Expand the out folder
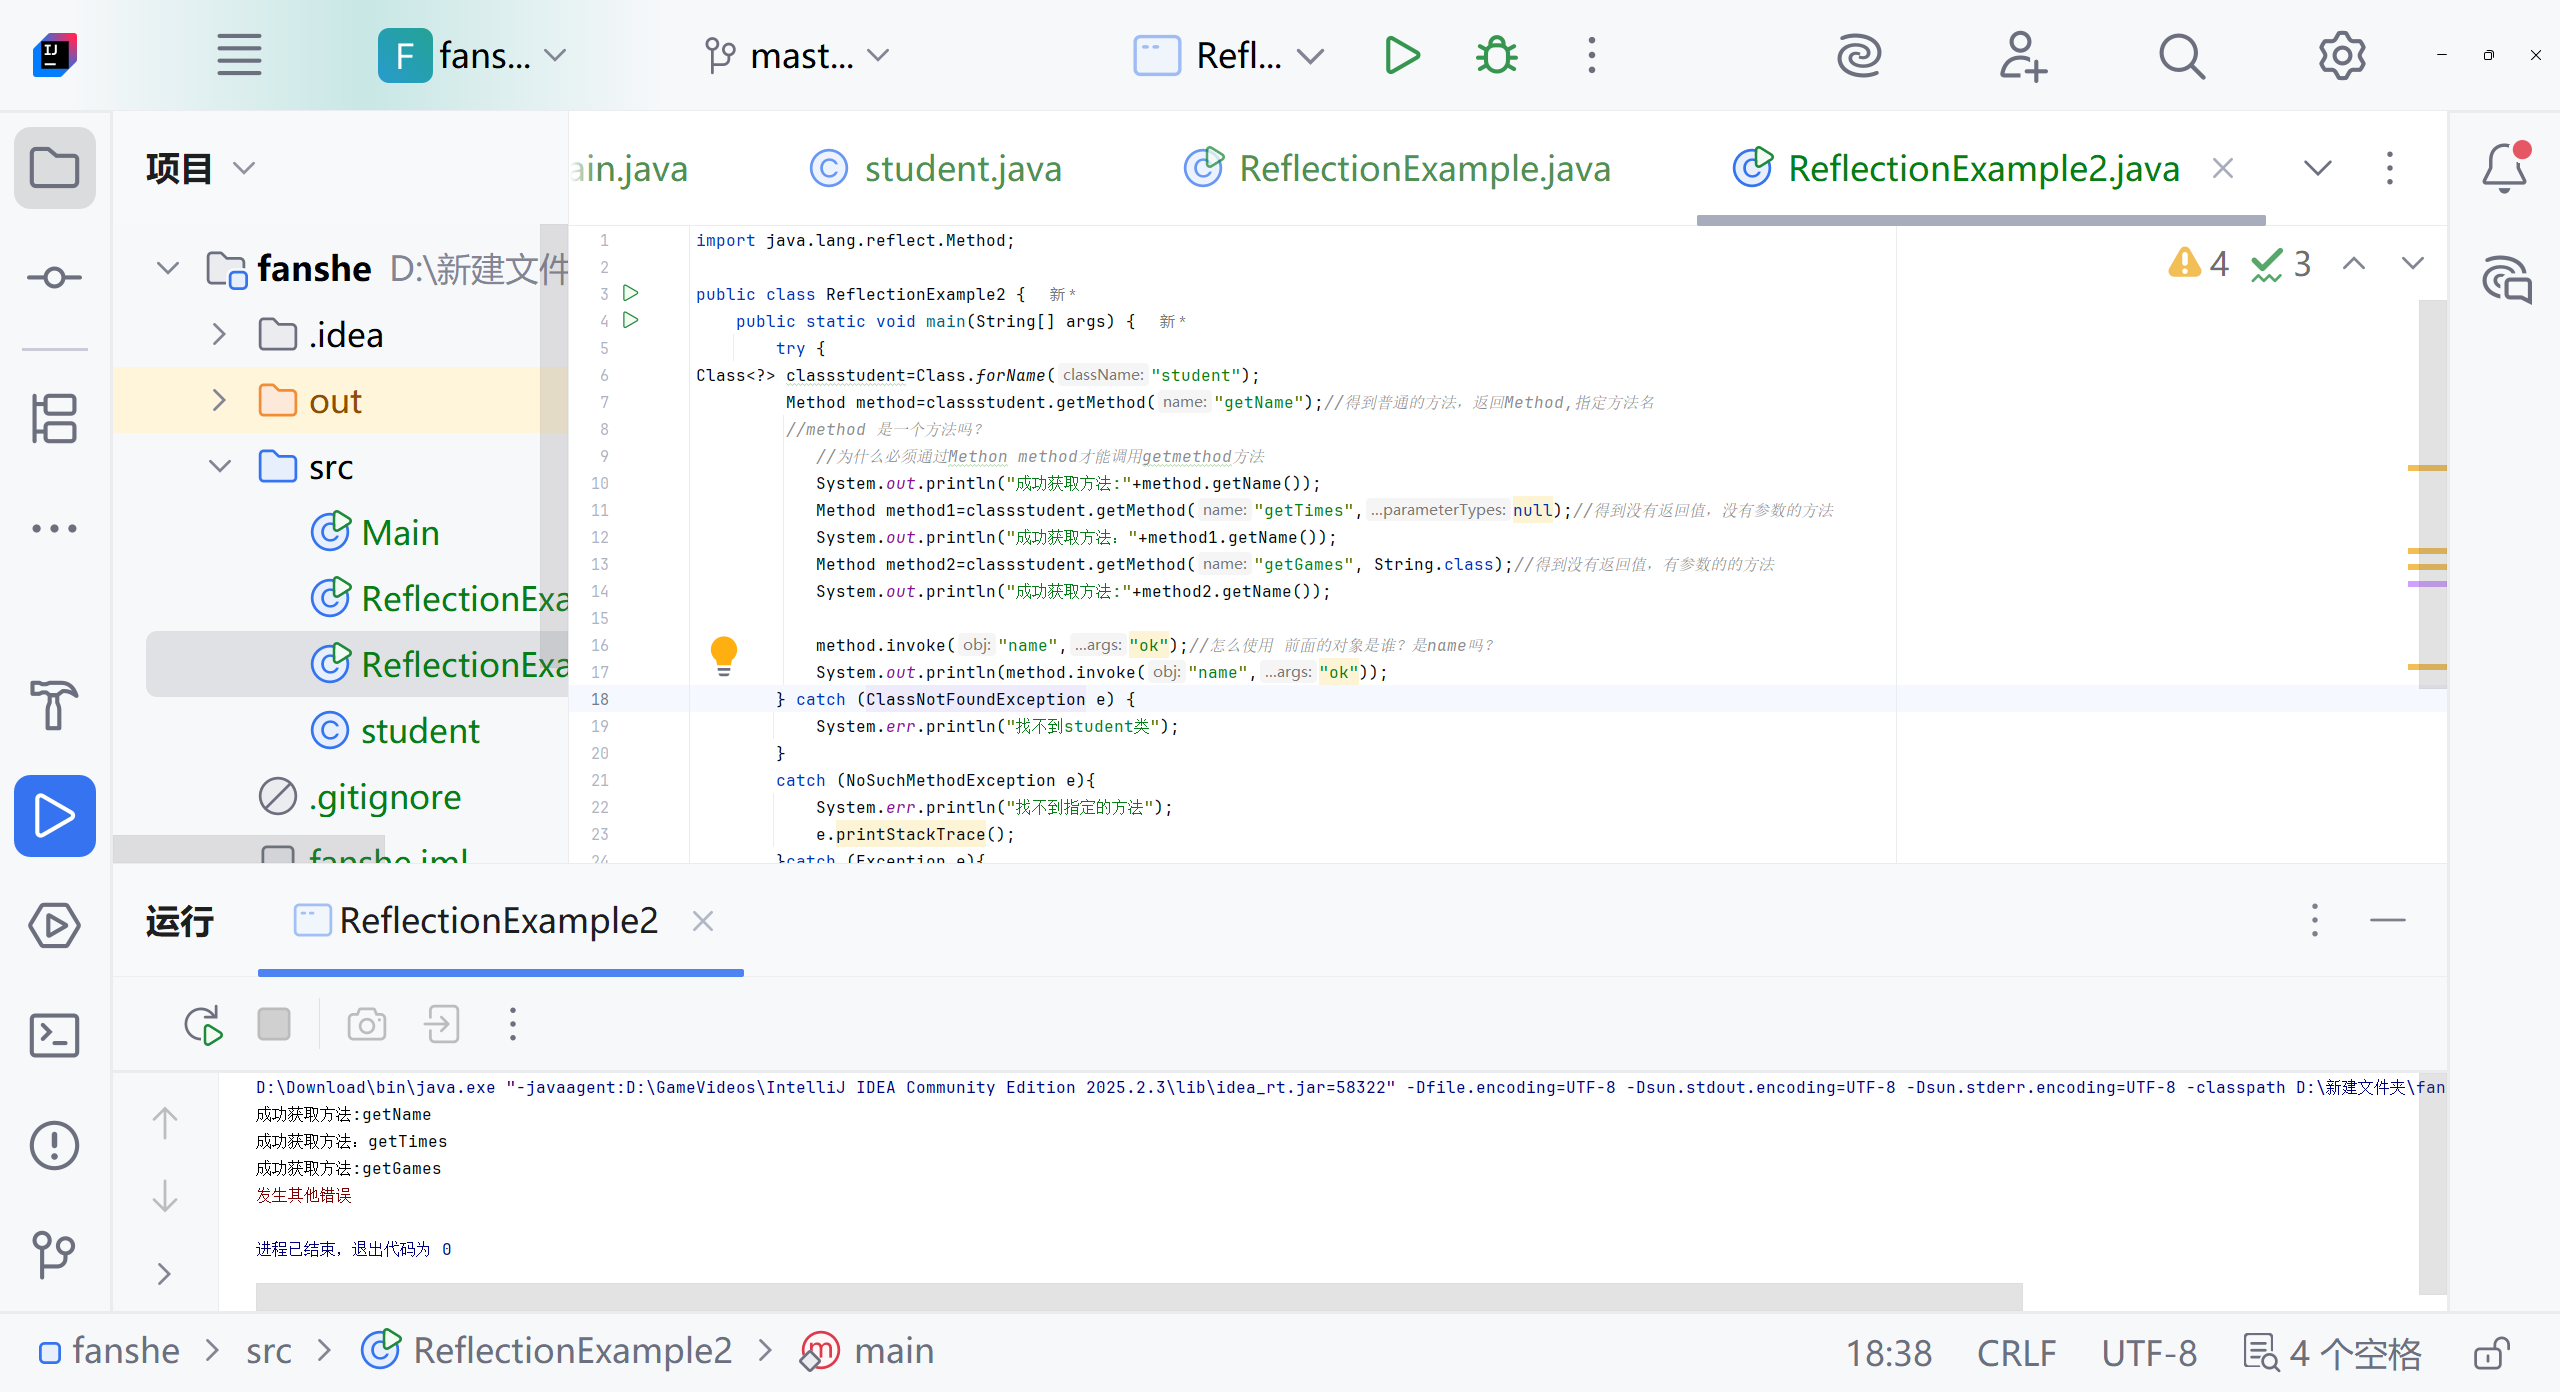This screenshot has width=2560, height=1392. point(219,401)
